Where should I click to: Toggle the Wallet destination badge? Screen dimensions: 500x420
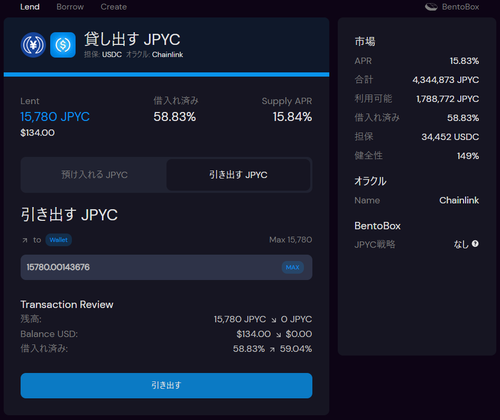point(58,240)
